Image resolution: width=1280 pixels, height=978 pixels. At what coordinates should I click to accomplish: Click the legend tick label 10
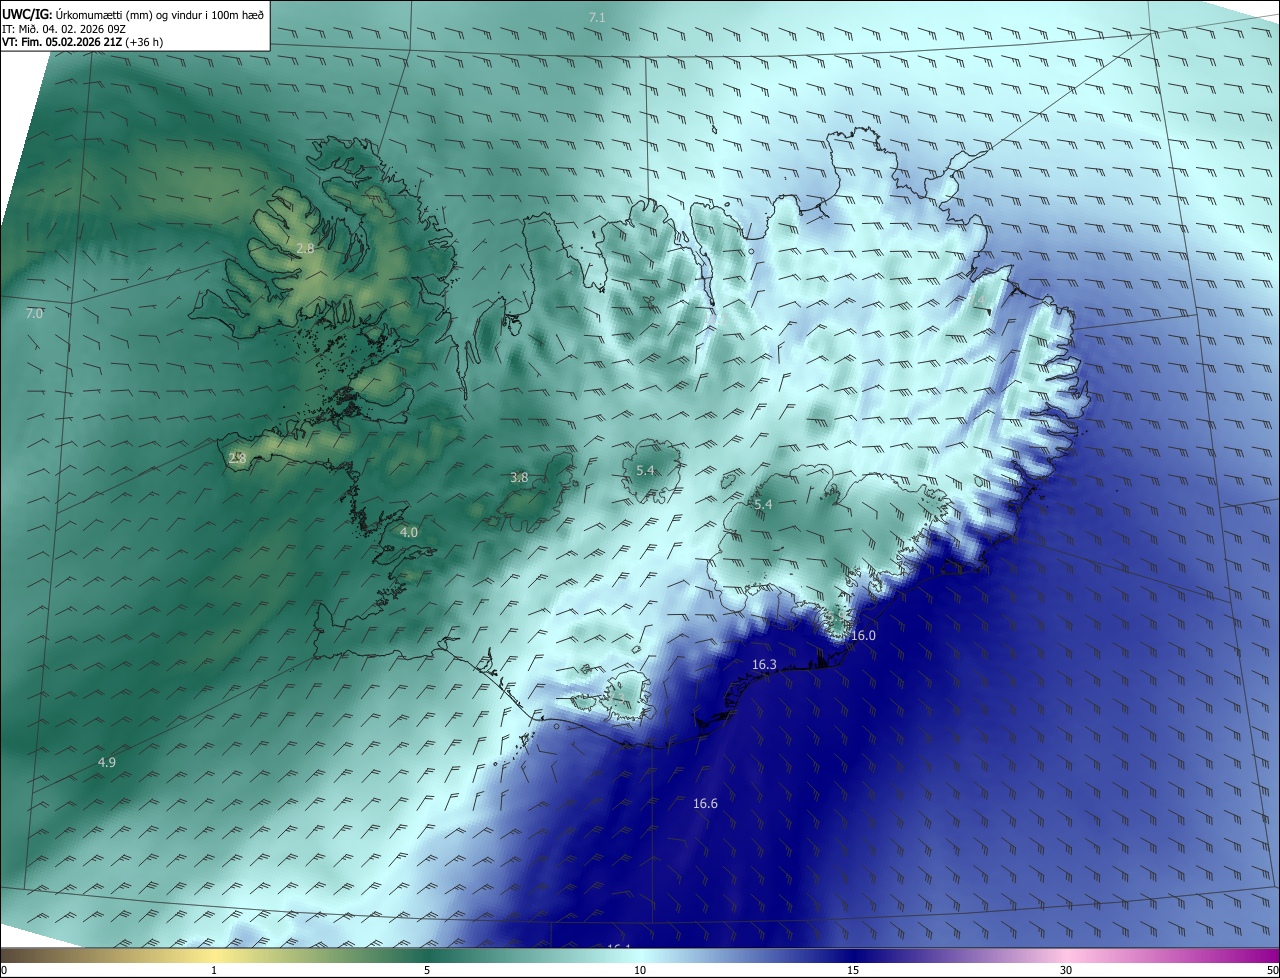[640, 971]
